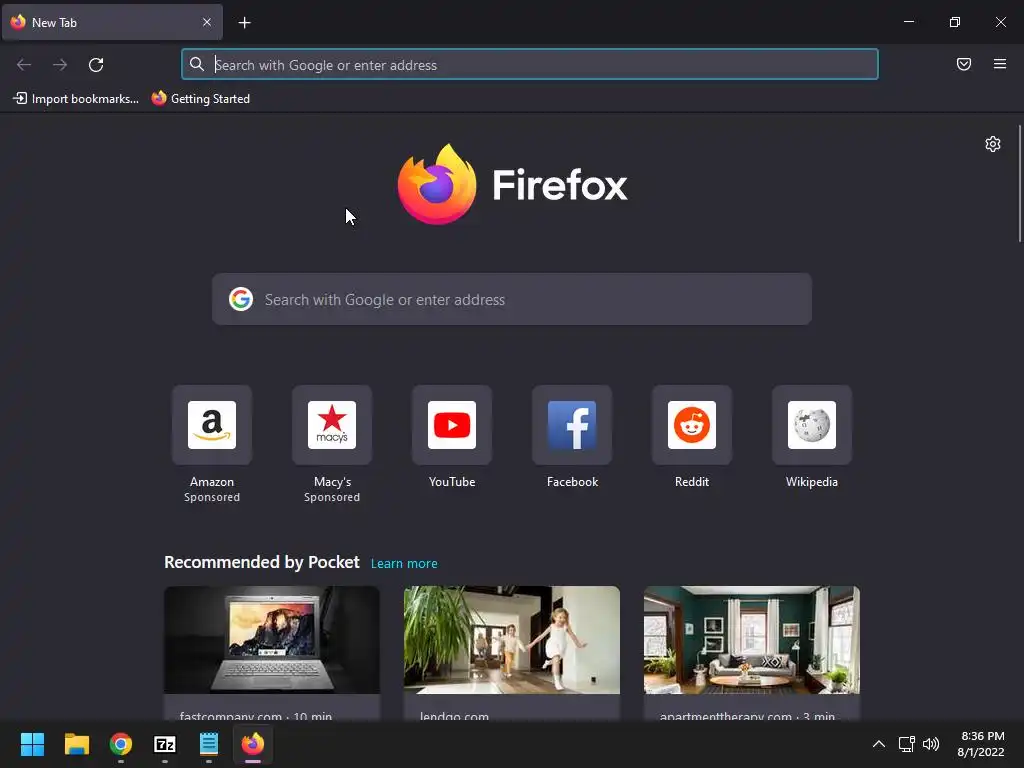Go forward one page
The width and height of the screenshot is (1024, 768).
click(x=60, y=65)
